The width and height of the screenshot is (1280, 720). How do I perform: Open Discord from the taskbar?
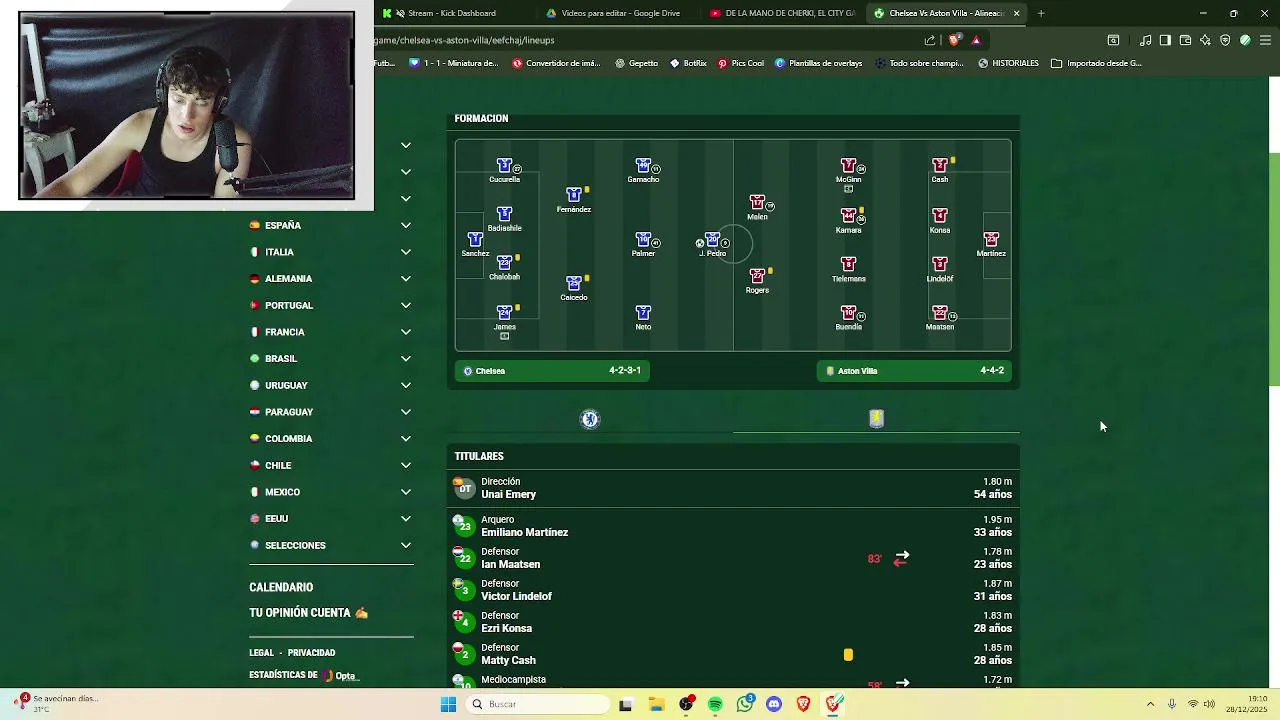click(x=774, y=704)
